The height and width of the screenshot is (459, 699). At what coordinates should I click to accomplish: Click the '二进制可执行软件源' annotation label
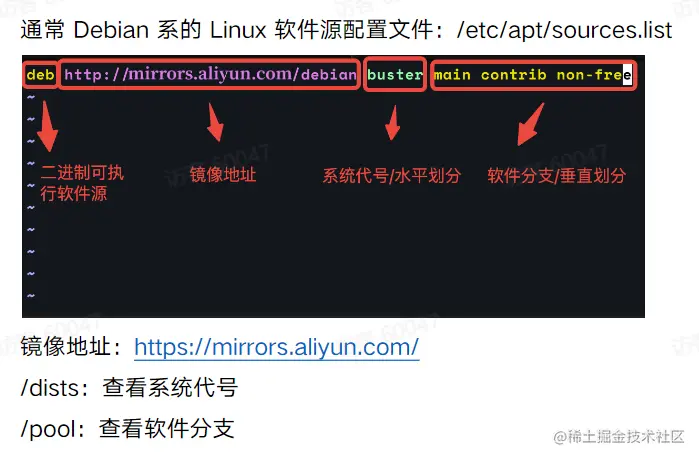point(82,183)
